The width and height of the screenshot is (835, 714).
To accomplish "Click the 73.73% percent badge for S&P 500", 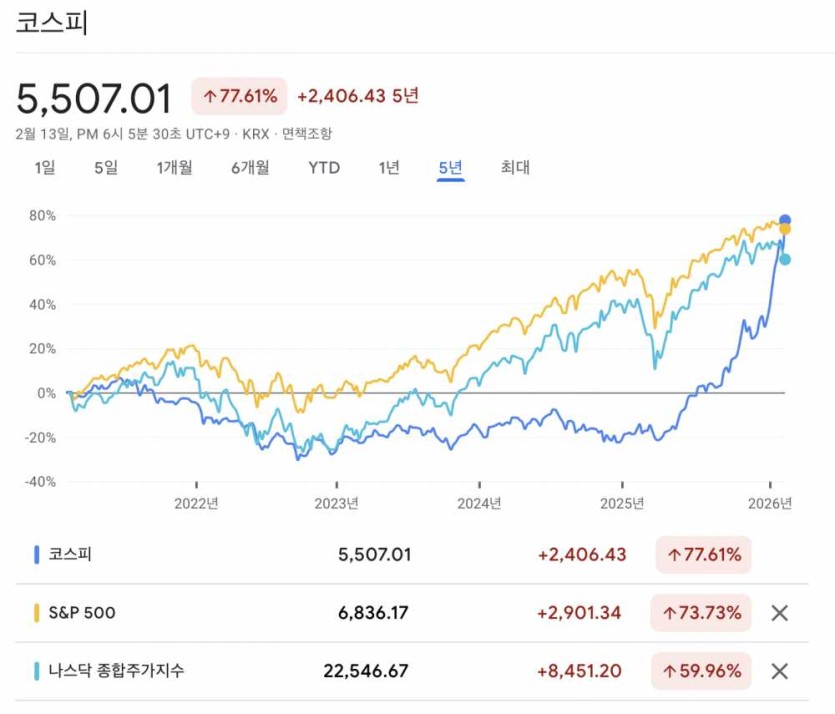I will pos(703,613).
